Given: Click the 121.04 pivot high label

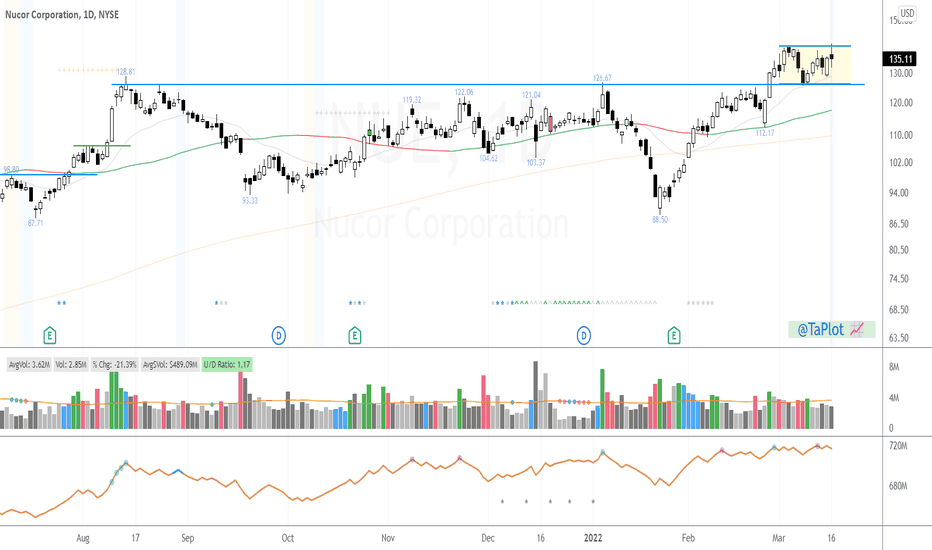Looking at the screenshot, I should [x=531, y=95].
